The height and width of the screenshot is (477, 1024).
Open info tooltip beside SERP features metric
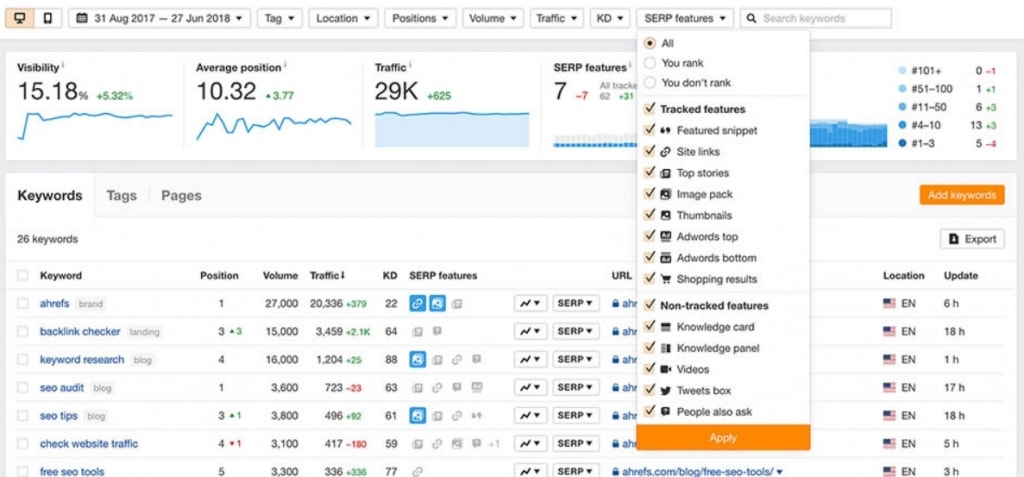pos(630,66)
